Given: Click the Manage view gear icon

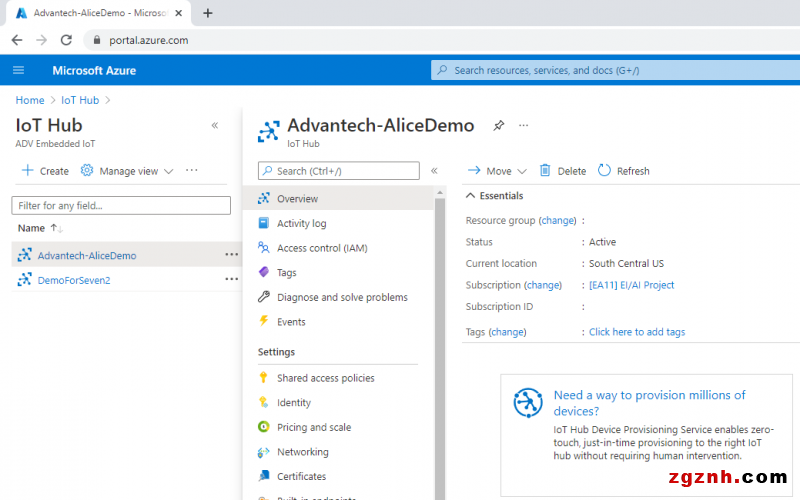Looking at the screenshot, I should click(87, 170).
